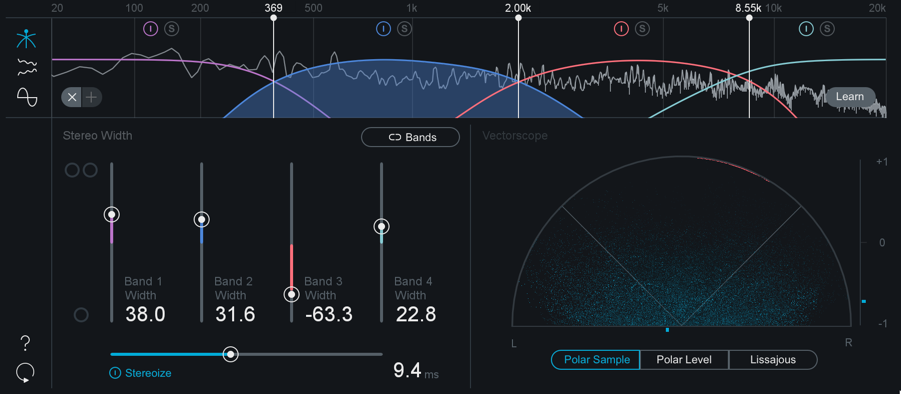
Task: Select the sine wave module icon
Action: point(26,97)
